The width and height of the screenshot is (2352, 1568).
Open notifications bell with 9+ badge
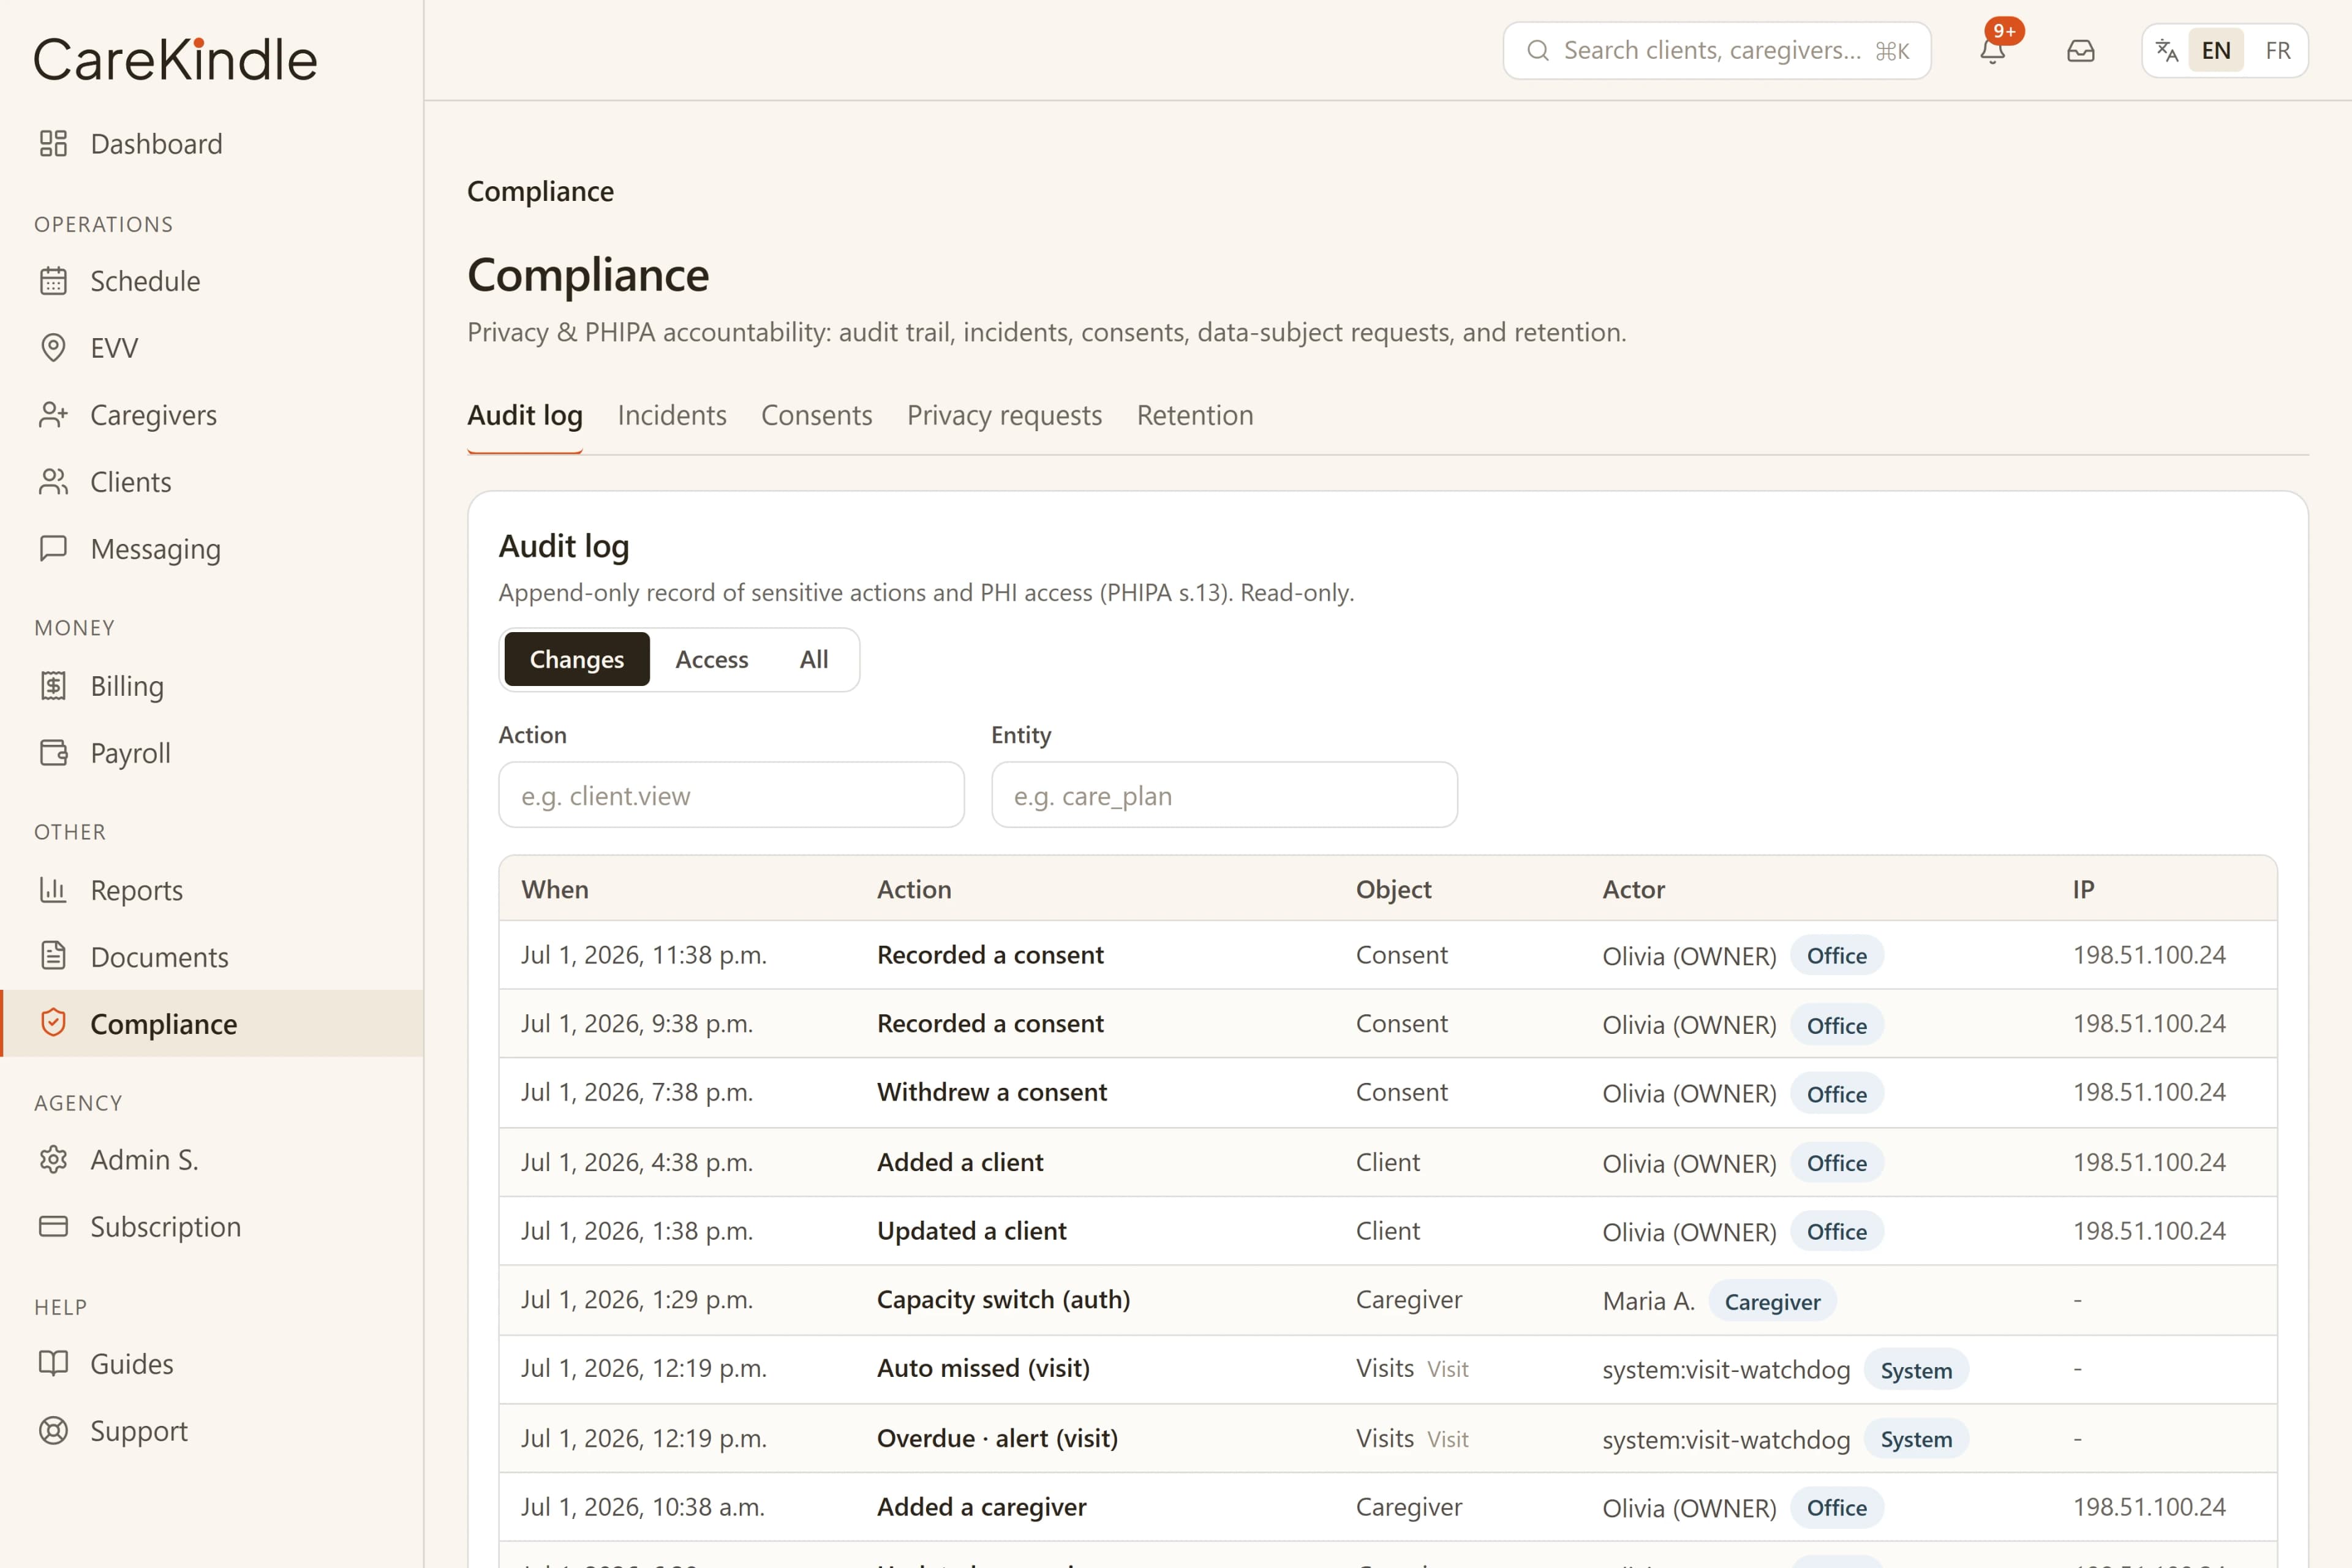pos(1993,50)
